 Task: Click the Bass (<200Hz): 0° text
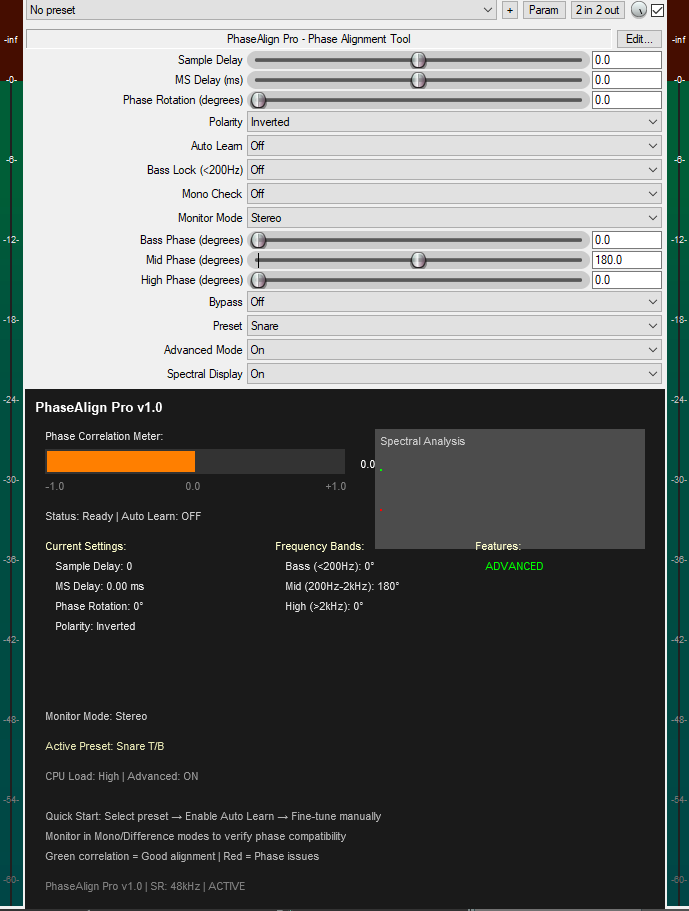coord(329,566)
